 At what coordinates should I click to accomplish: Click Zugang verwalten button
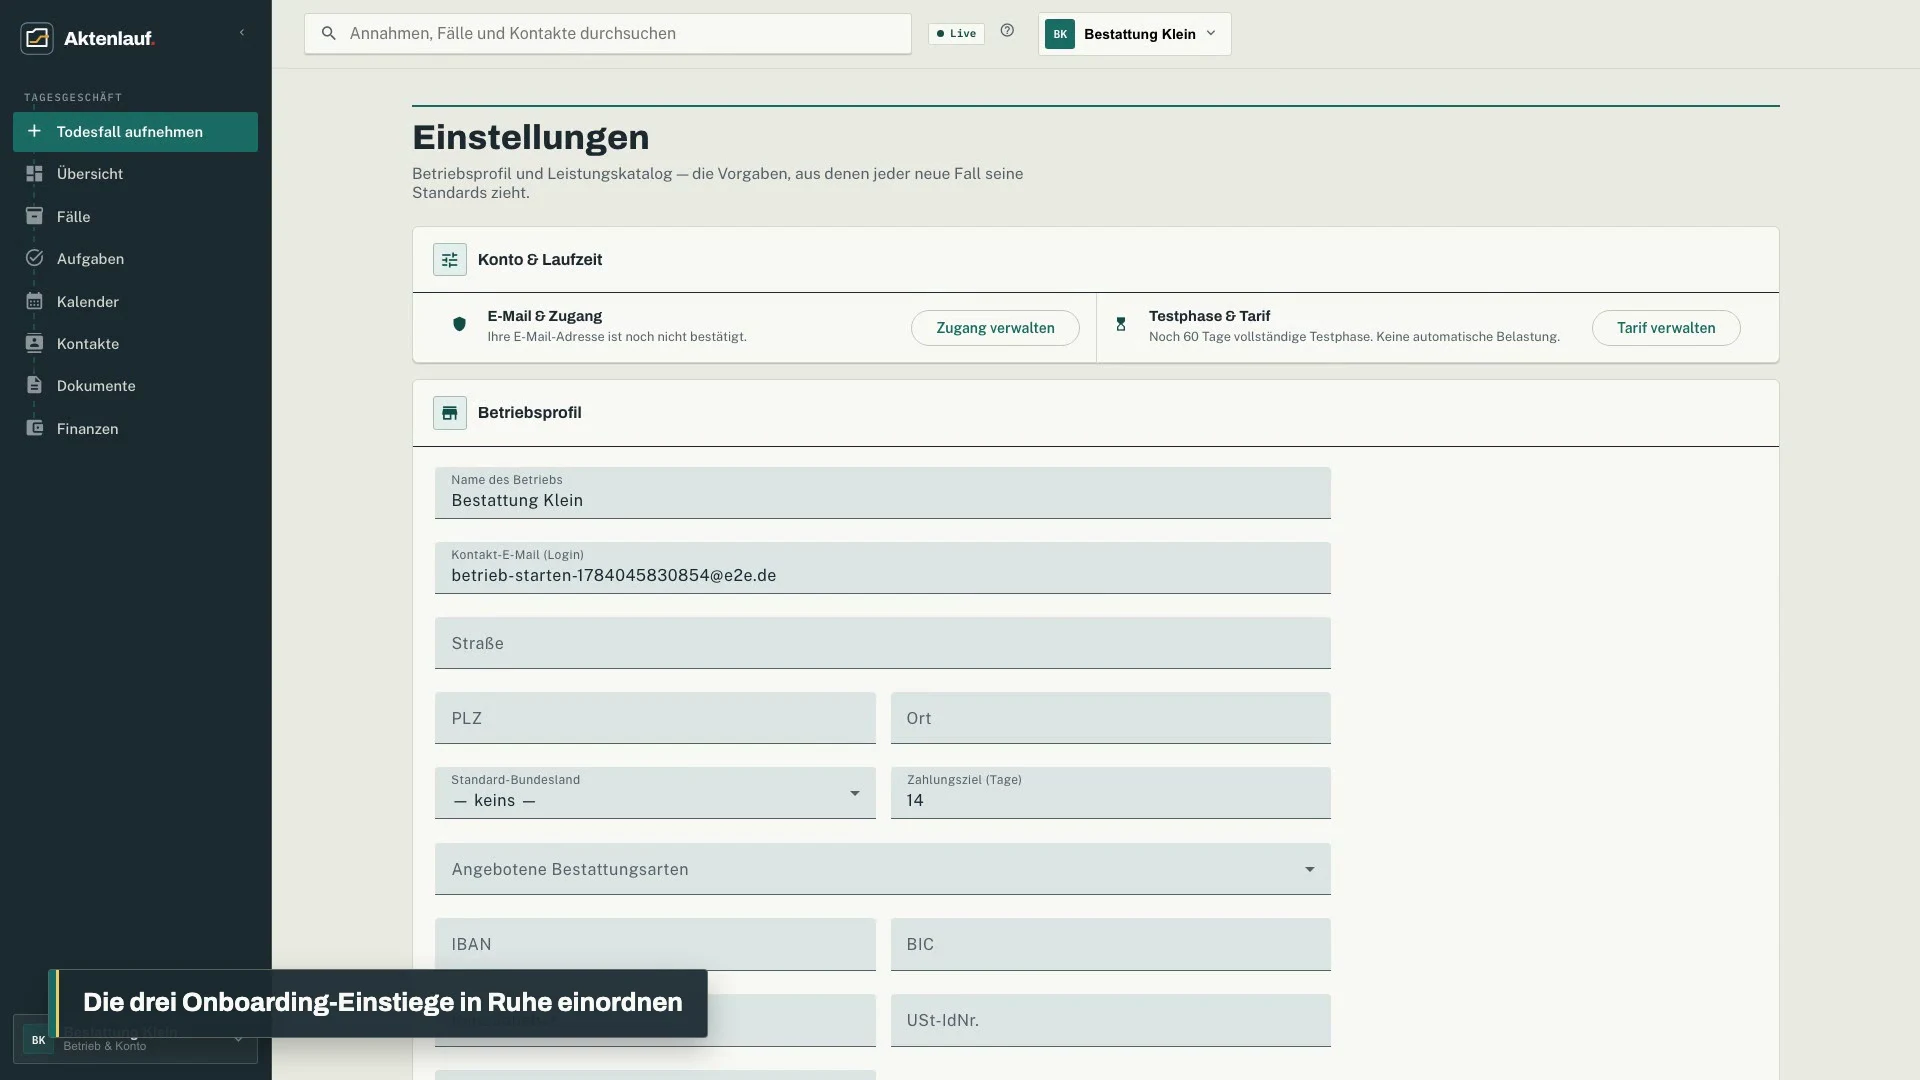point(995,328)
